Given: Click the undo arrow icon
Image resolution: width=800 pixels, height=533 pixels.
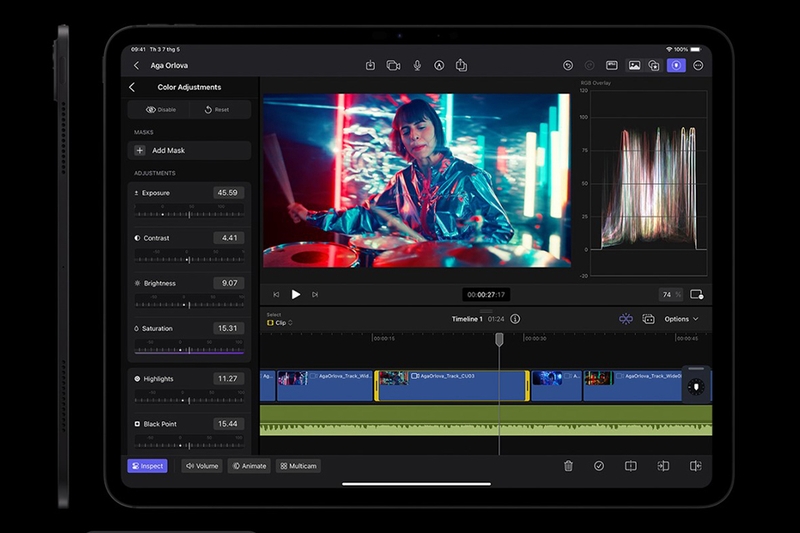Looking at the screenshot, I should 568,65.
